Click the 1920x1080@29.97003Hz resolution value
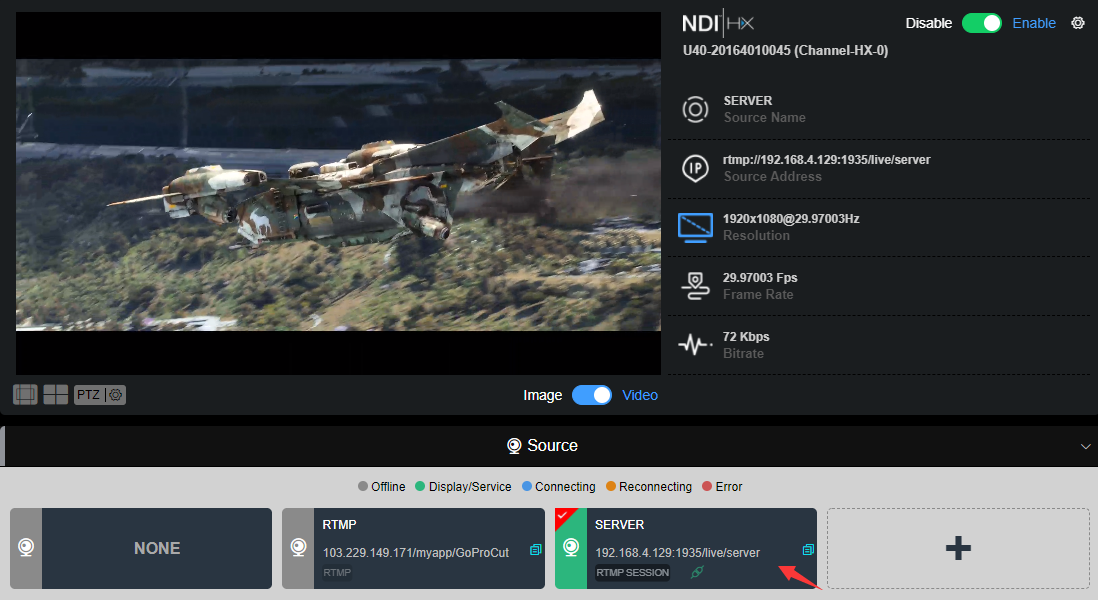This screenshot has height=600, width=1098. 791,218
